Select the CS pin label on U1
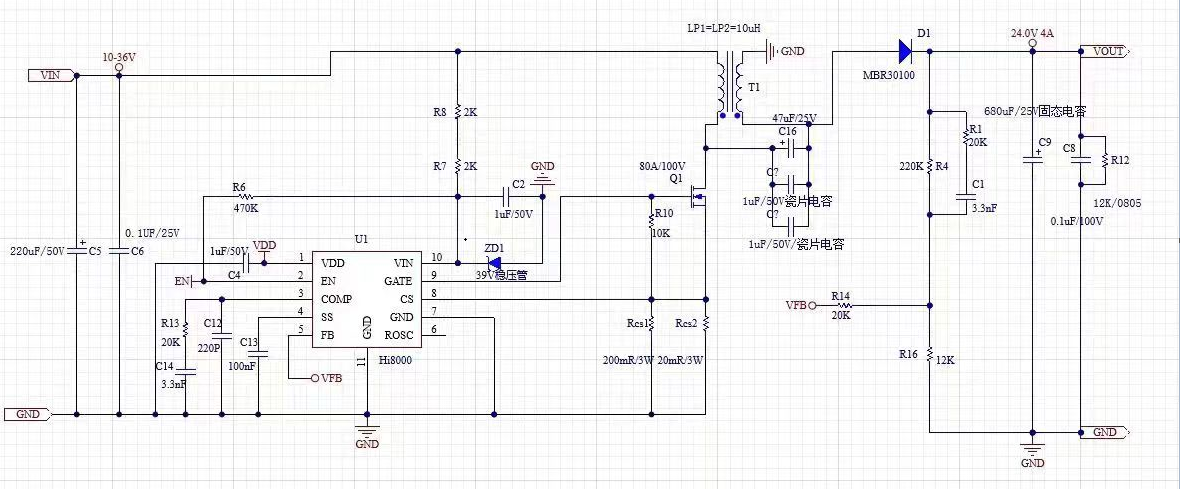Viewport: 1180px width, 489px height. click(405, 299)
